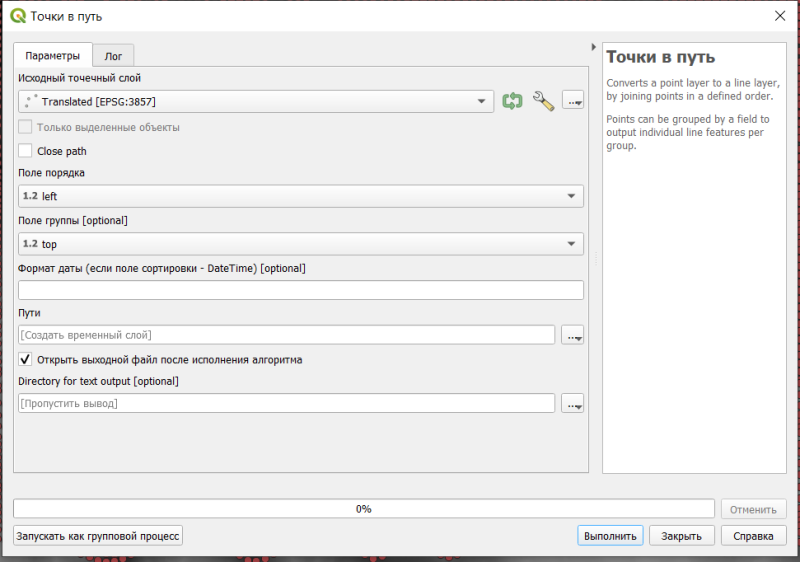The image size is (800, 562).
Task: Click browse button beside Translated layer
Action: click(573, 100)
